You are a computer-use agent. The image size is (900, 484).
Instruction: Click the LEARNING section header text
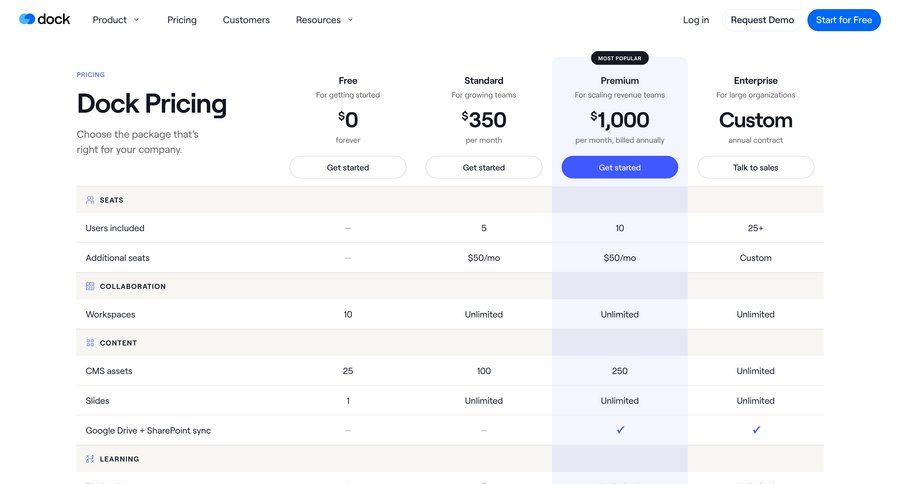[x=119, y=459]
